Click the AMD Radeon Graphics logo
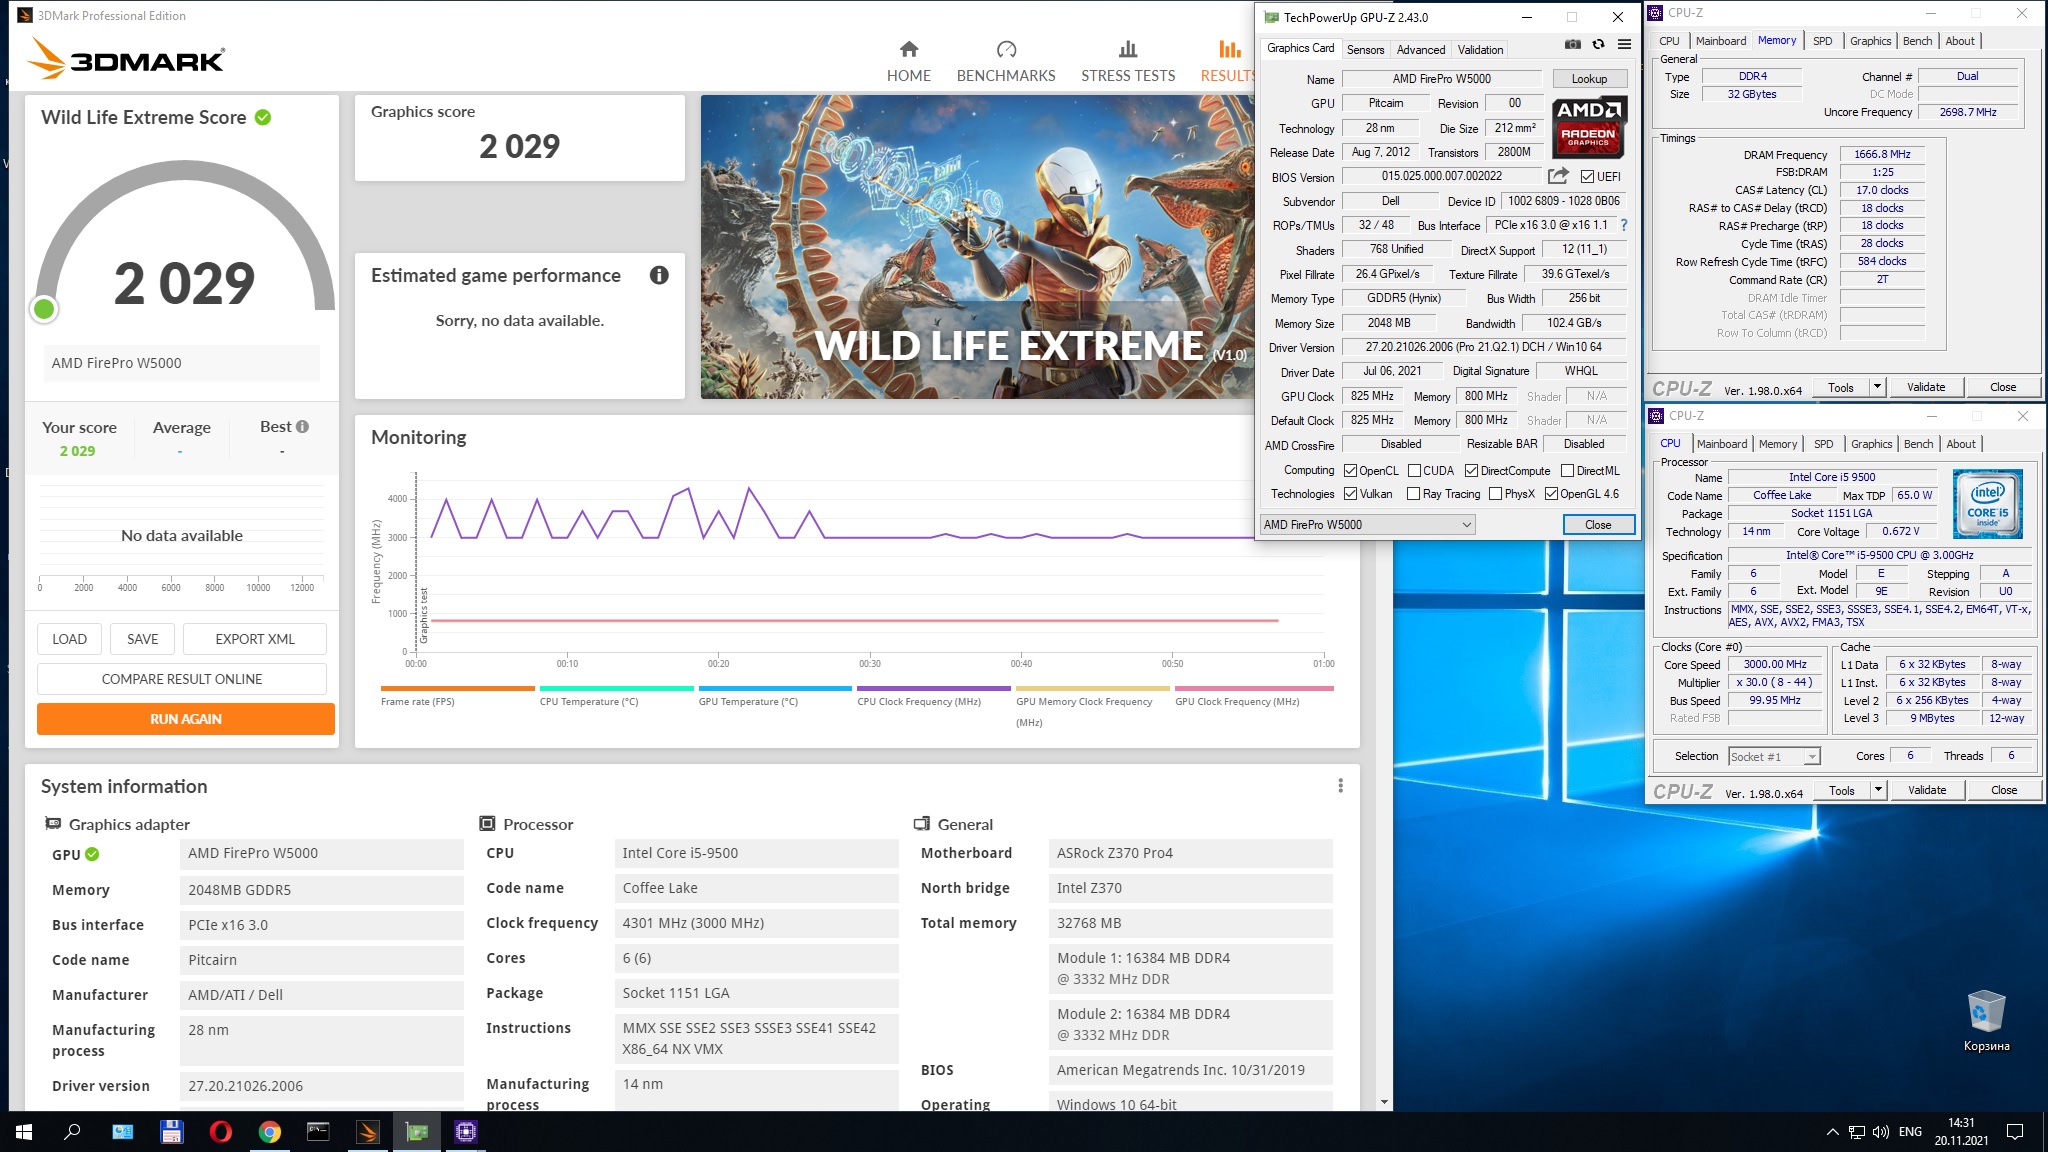Screen dimensions: 2048x1152 1589,127
